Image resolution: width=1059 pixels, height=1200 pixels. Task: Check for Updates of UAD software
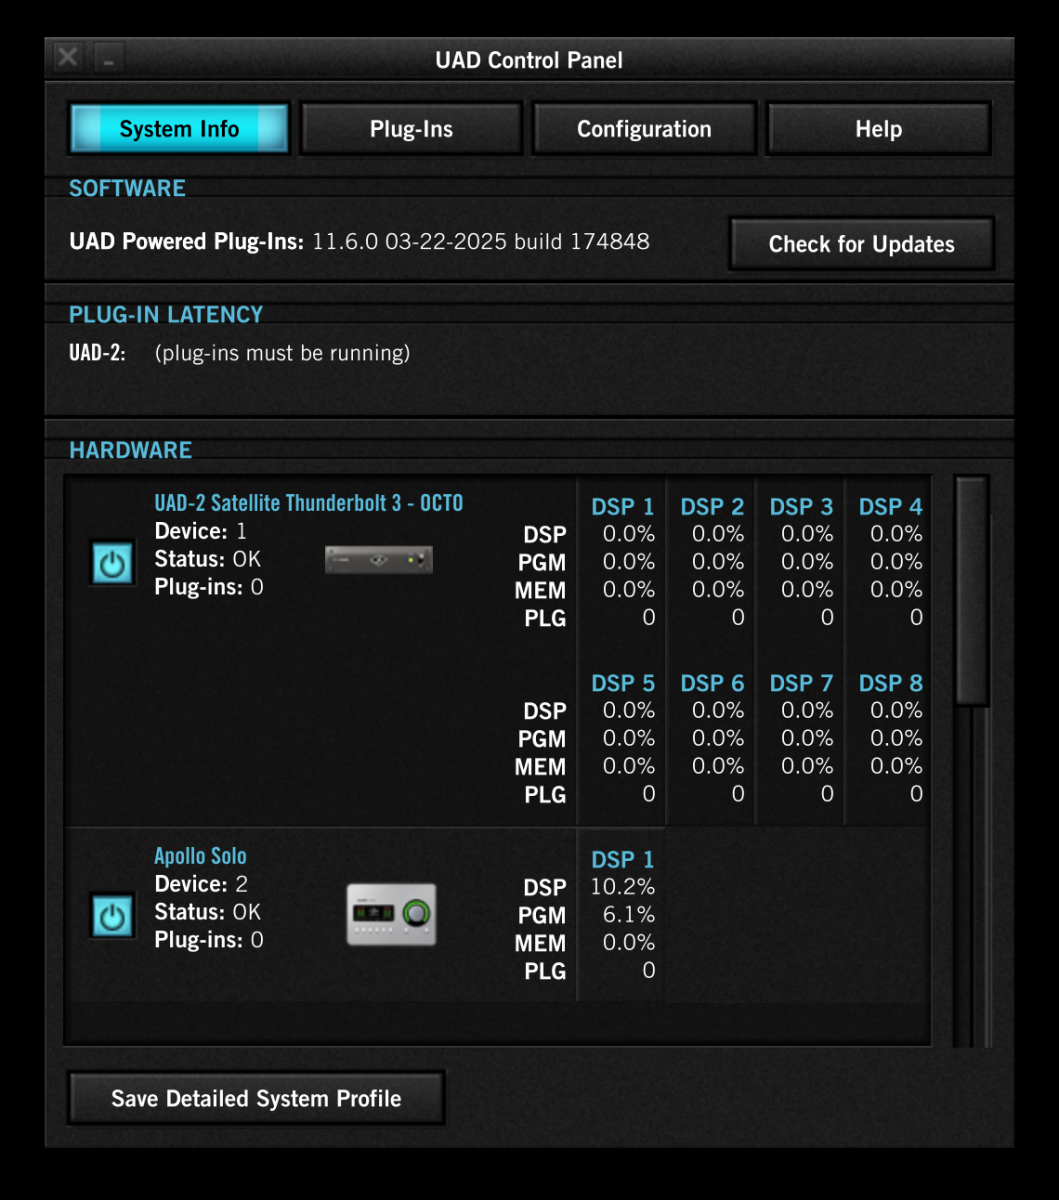(x=862, y=244)
